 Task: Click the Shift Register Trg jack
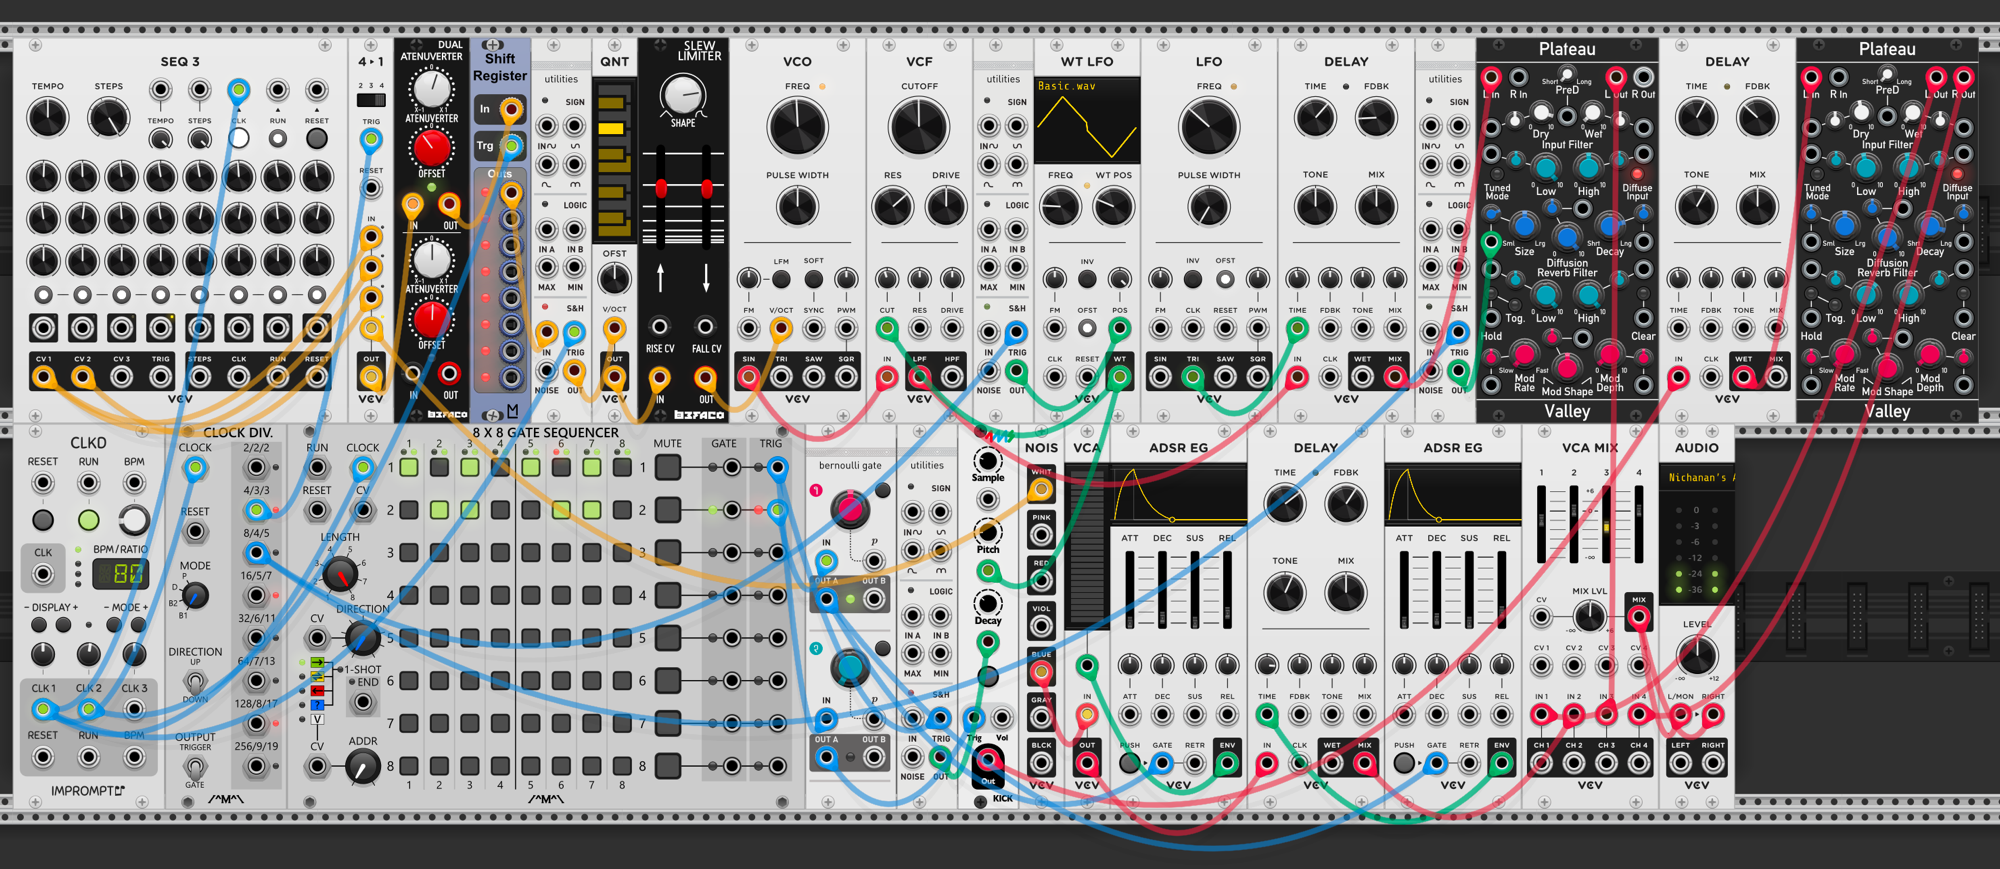coord(511,146)
